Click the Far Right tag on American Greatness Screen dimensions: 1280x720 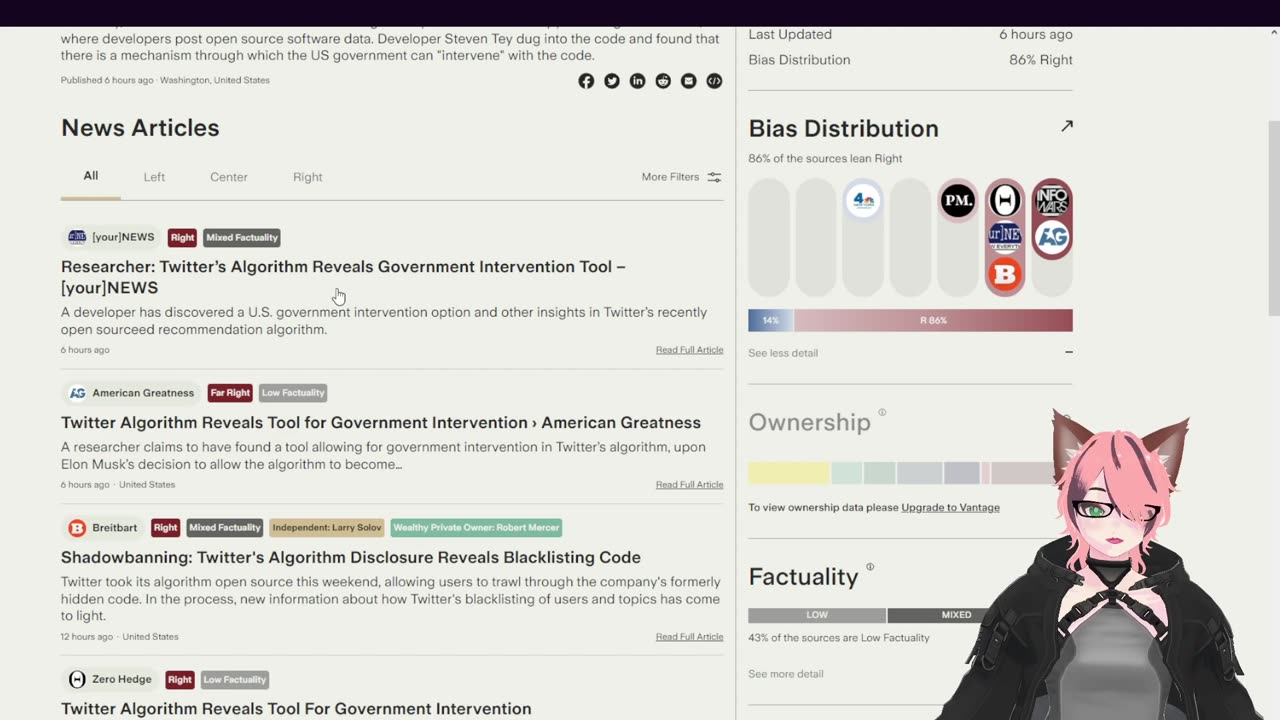[230, 393]
